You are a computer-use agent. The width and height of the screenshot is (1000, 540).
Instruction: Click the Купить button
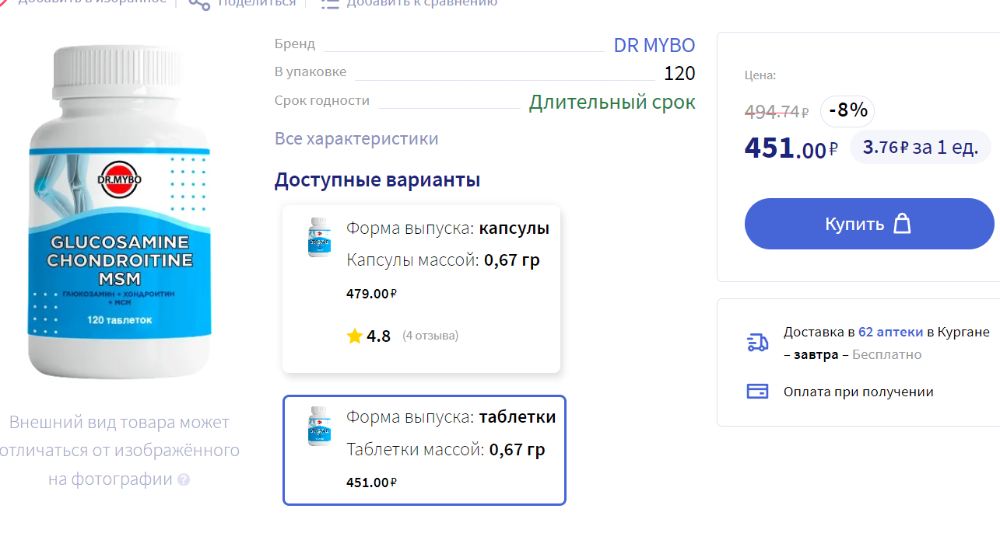[869, 224]
